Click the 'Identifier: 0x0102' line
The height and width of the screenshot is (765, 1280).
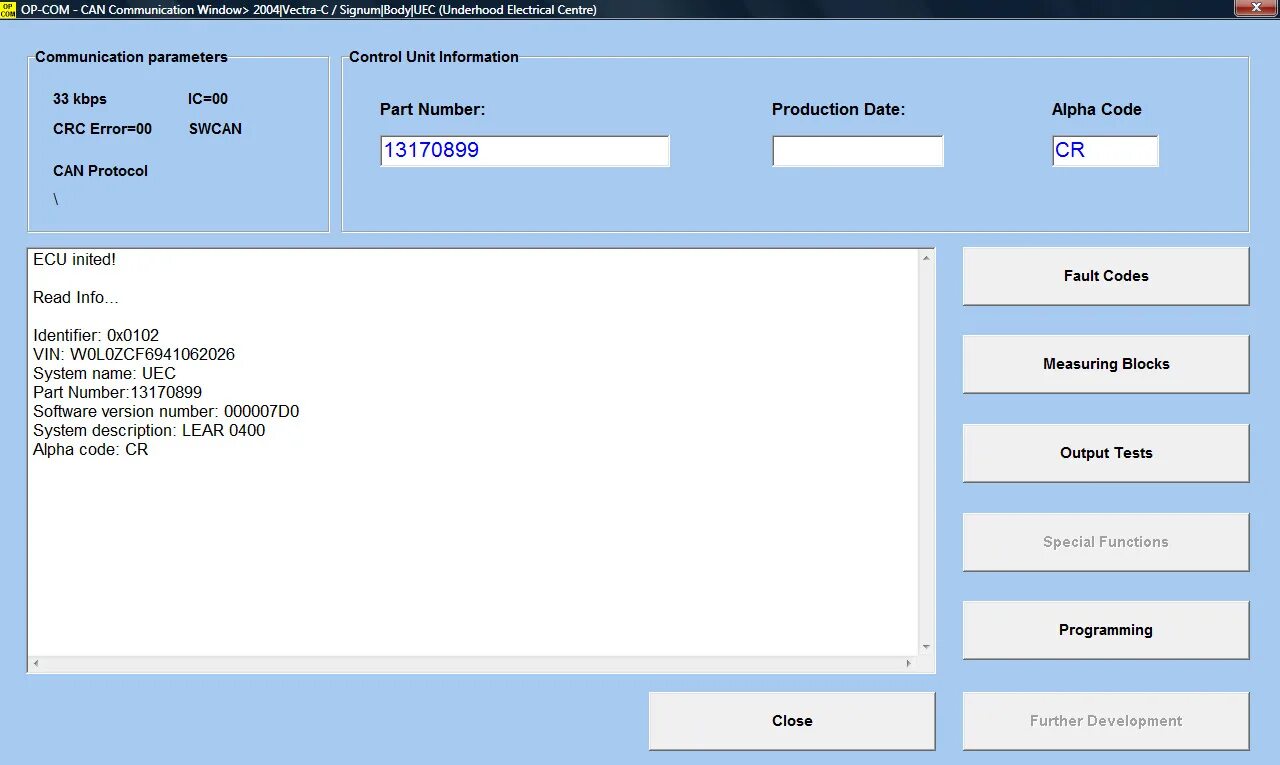[96, 336]
